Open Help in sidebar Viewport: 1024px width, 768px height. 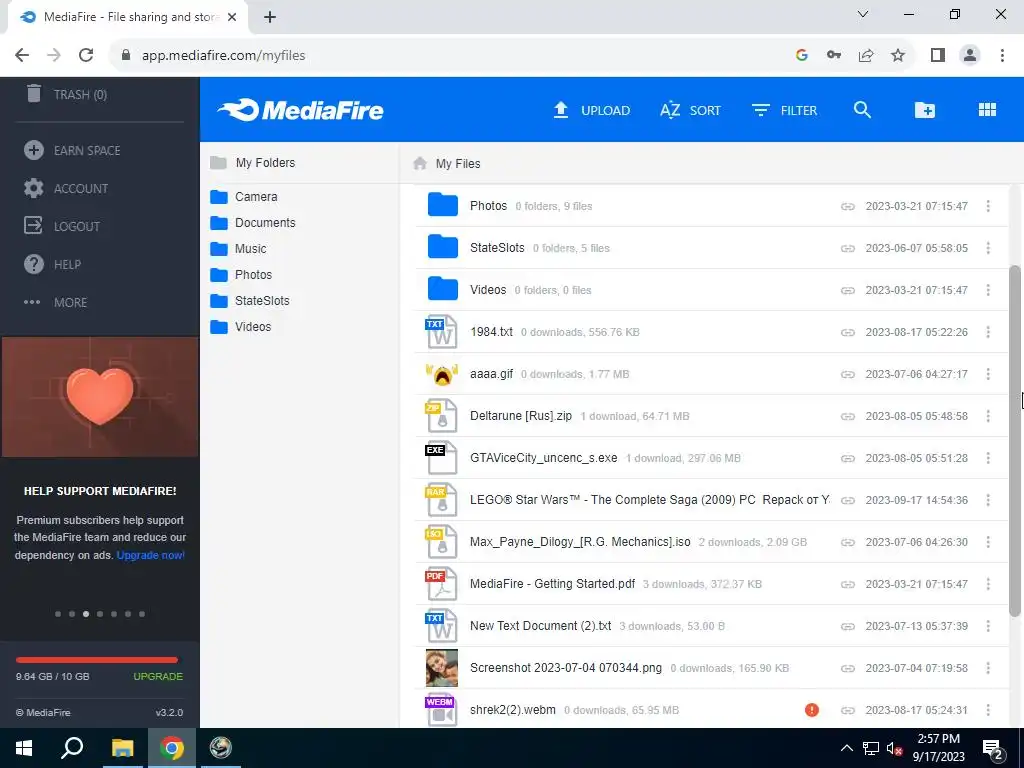click(x=52, y=264)
